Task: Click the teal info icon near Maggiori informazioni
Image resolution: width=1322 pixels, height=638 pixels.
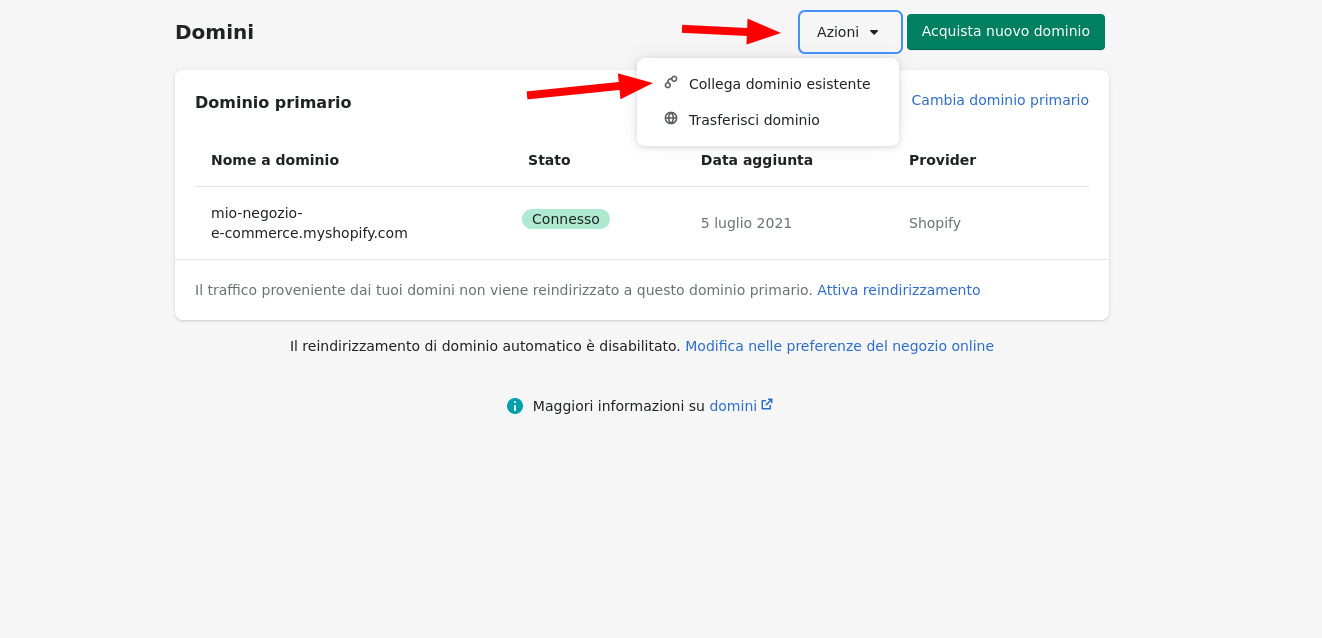Action: 515,406
